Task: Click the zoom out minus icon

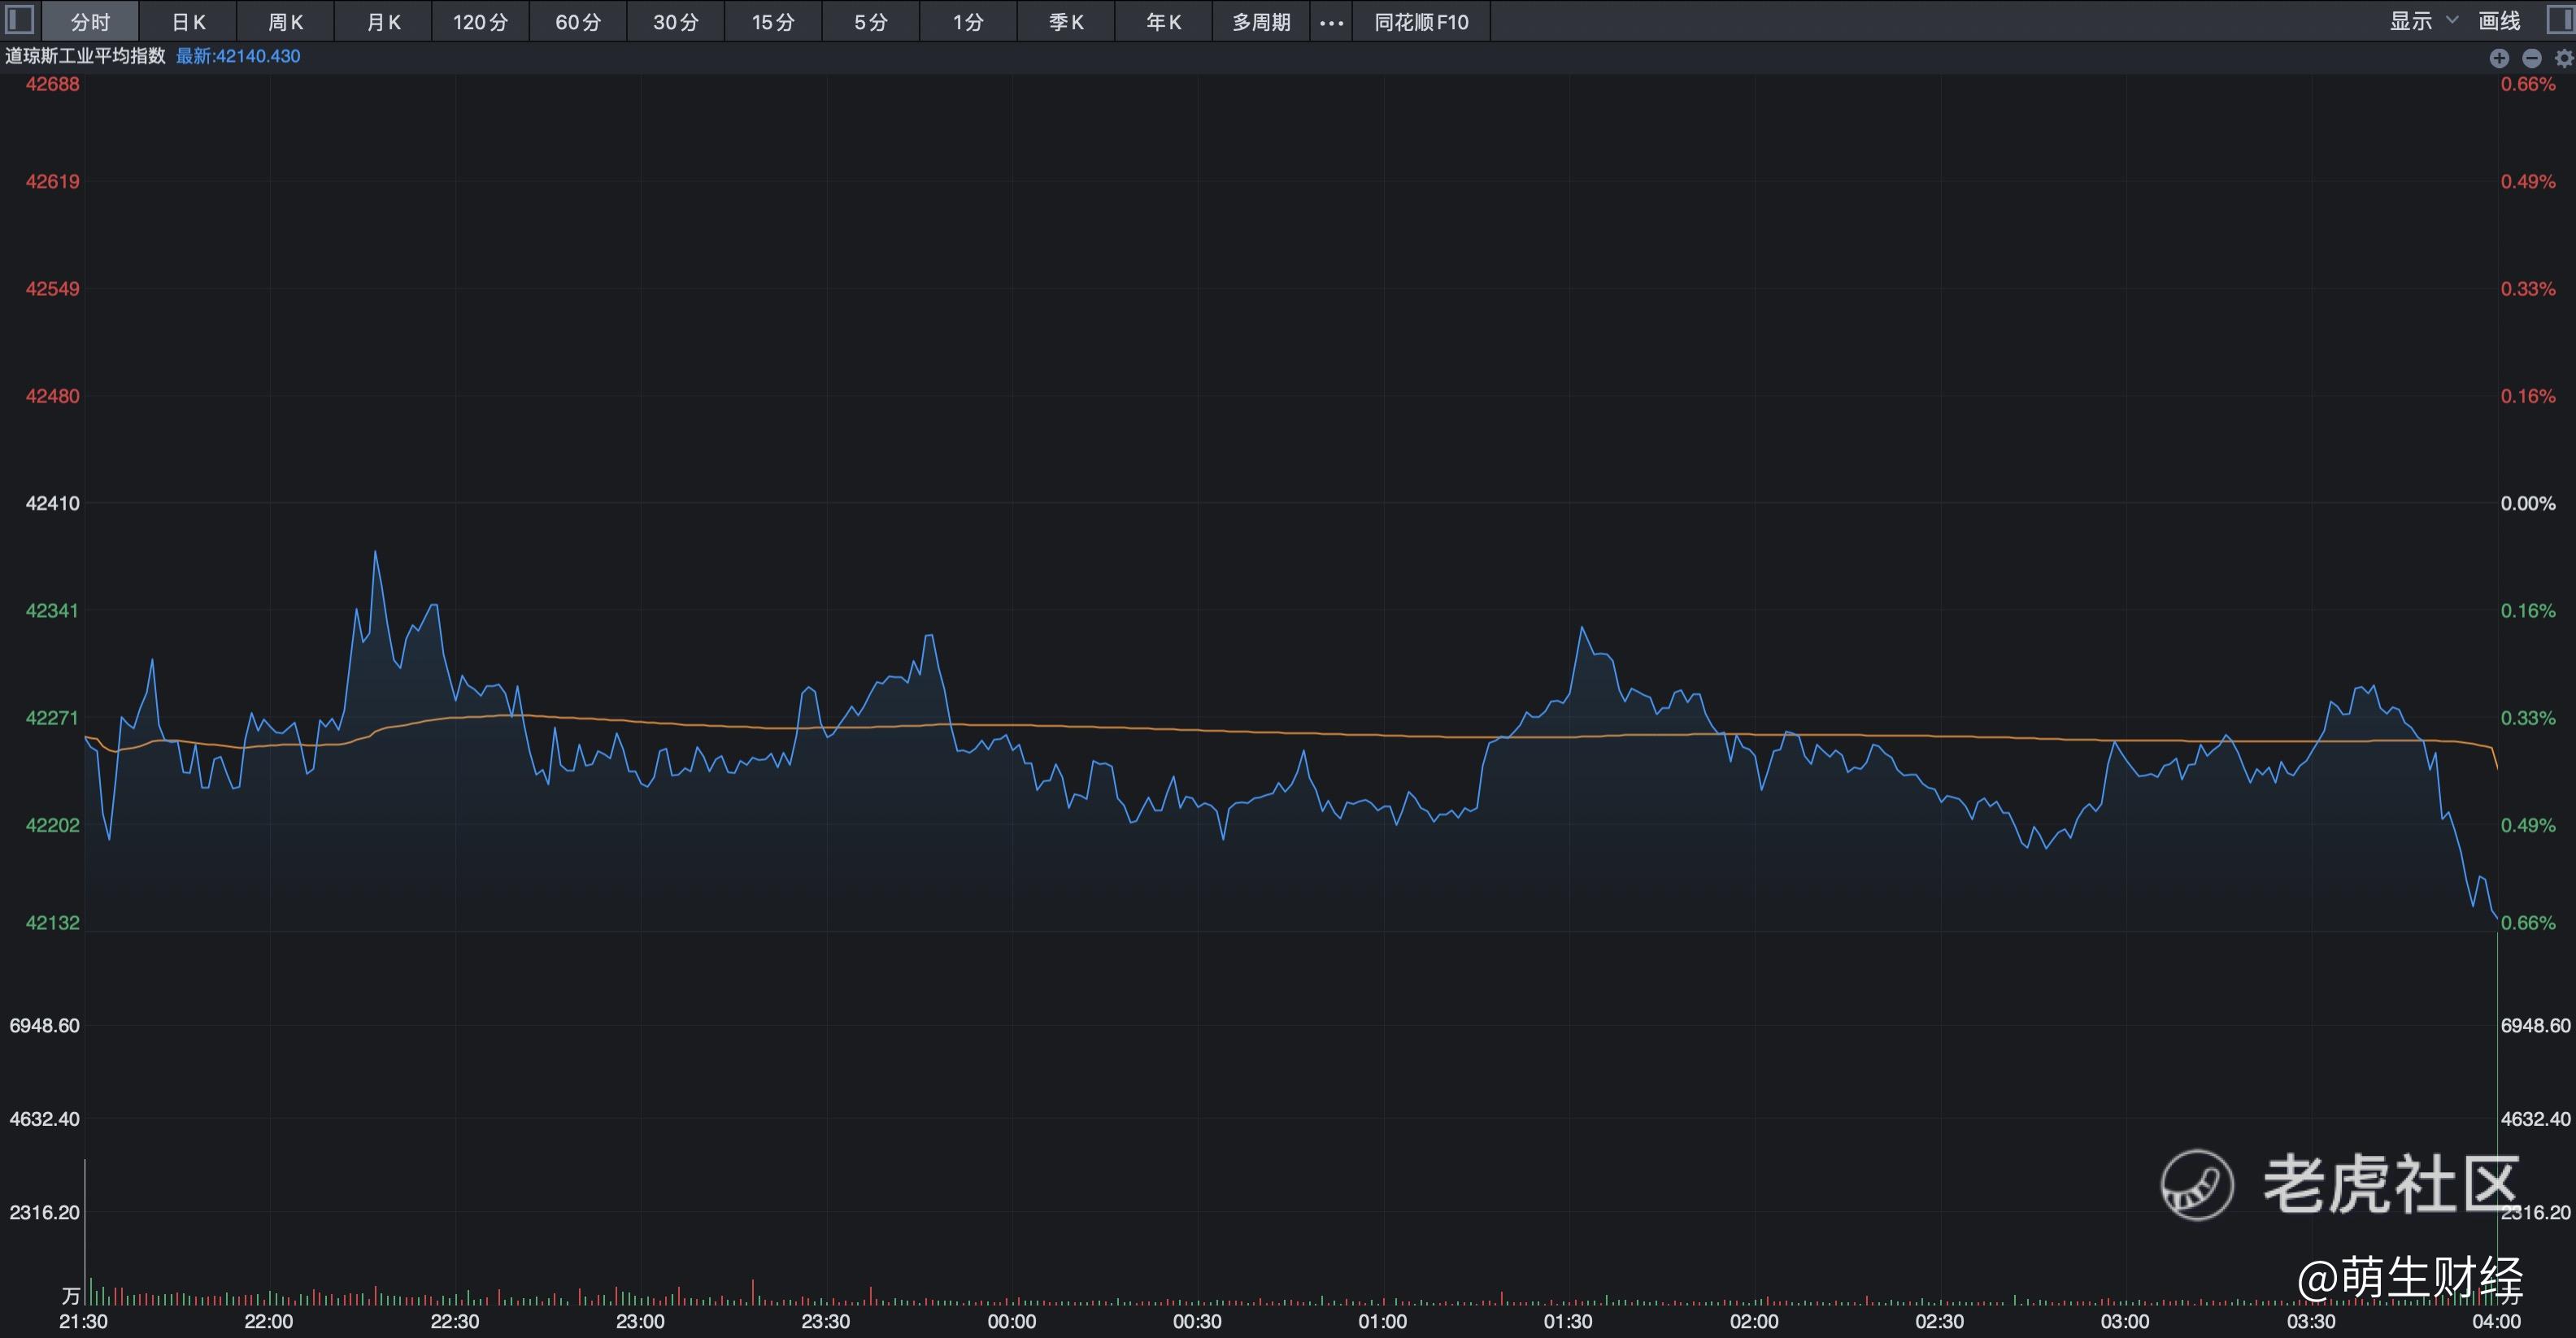Action: click(2531, 58)
